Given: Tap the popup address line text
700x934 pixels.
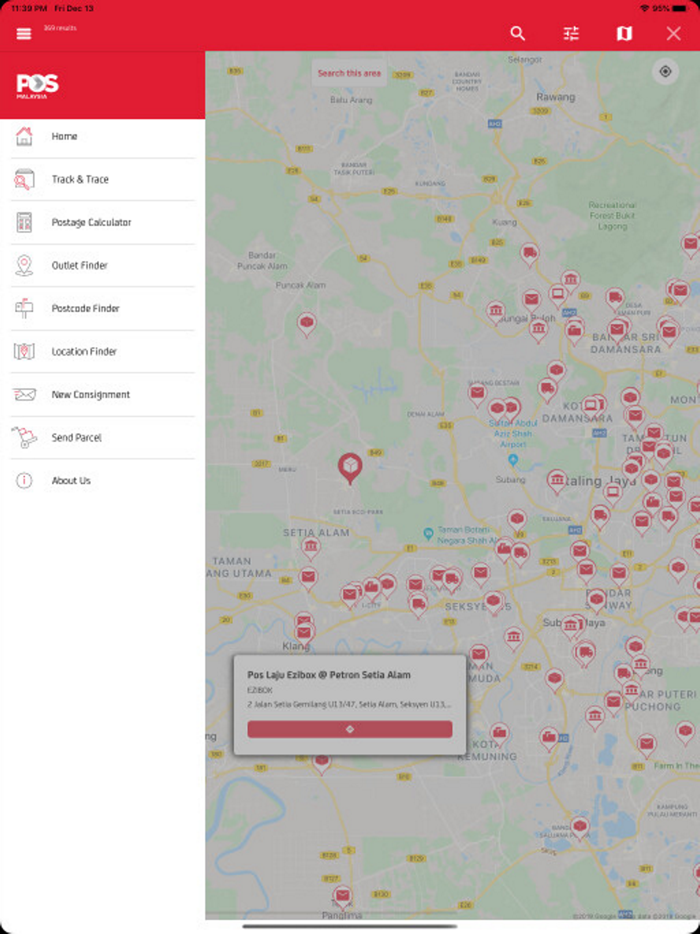Looking at the screenshot, I should click(349, 705).
